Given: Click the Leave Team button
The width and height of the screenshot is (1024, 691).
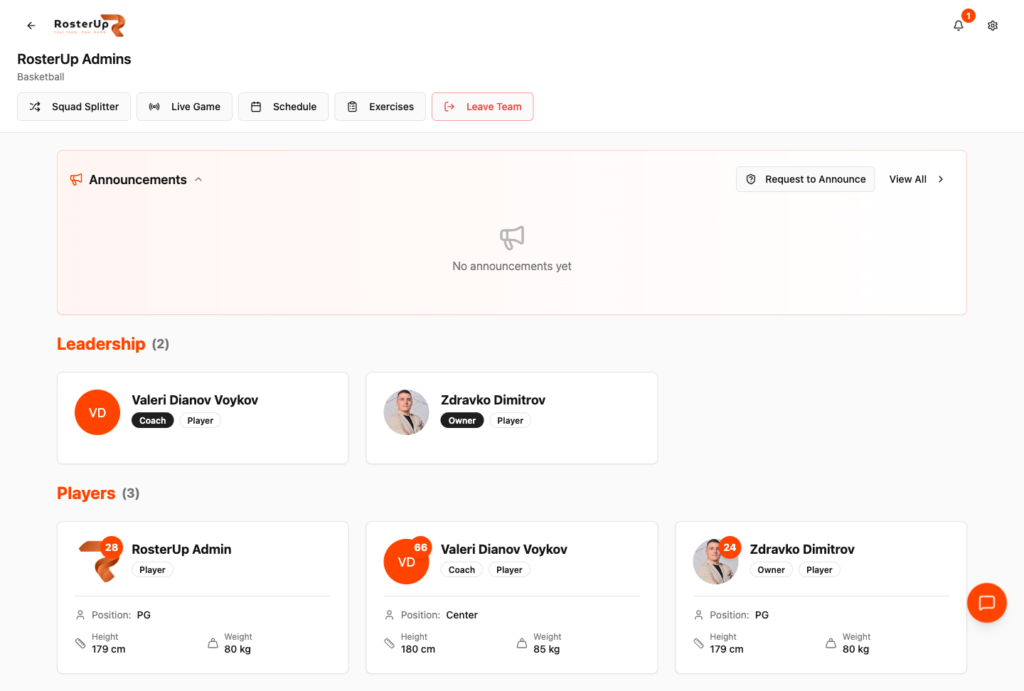Looking at the screenshot, I should [x=483, y=106].
